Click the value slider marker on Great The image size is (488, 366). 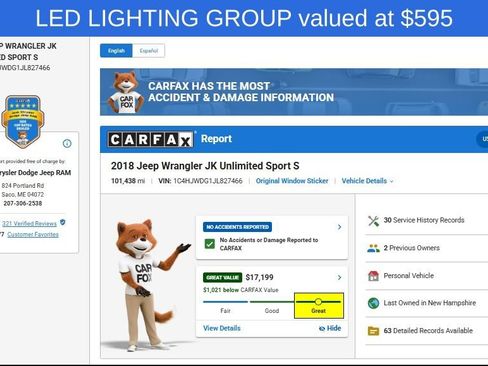click(x=318, y=302)
